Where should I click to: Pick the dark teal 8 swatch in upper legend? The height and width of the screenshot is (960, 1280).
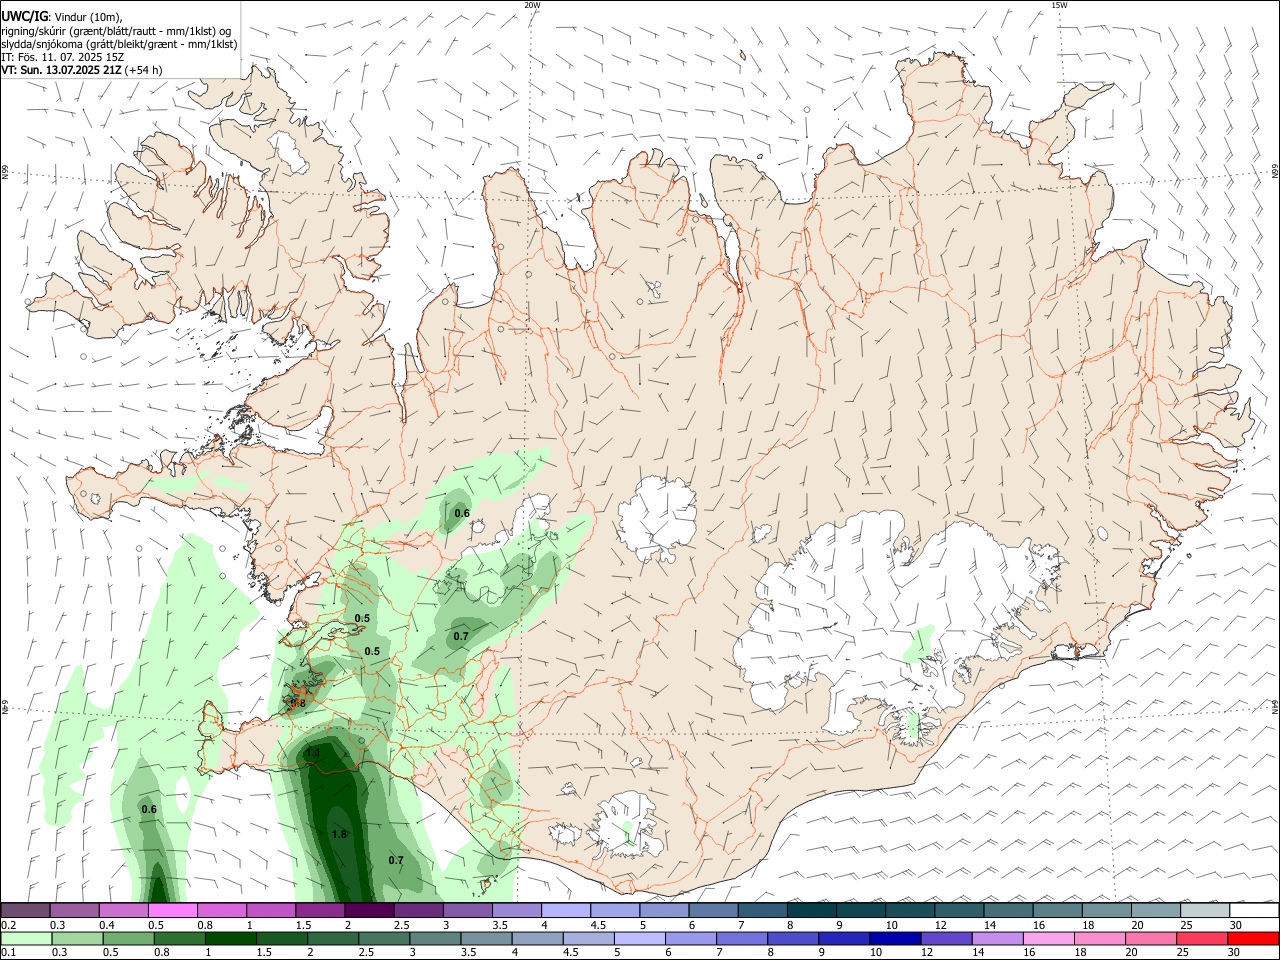pos(811,910)
